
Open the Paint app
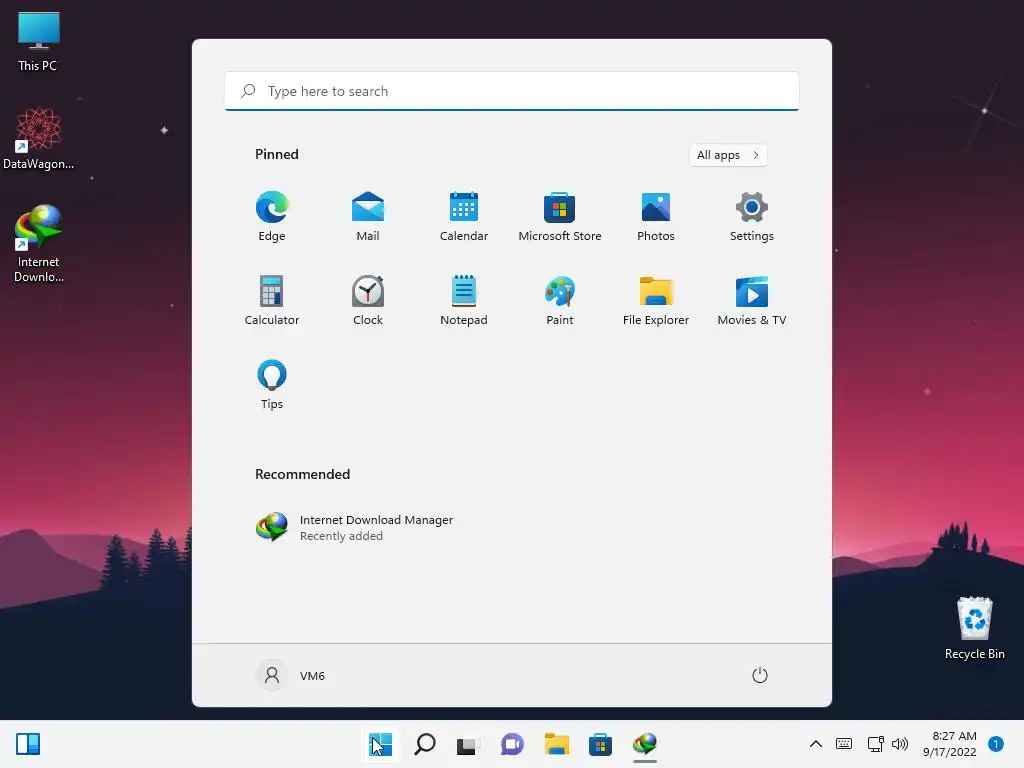click(x=560, y=300)
